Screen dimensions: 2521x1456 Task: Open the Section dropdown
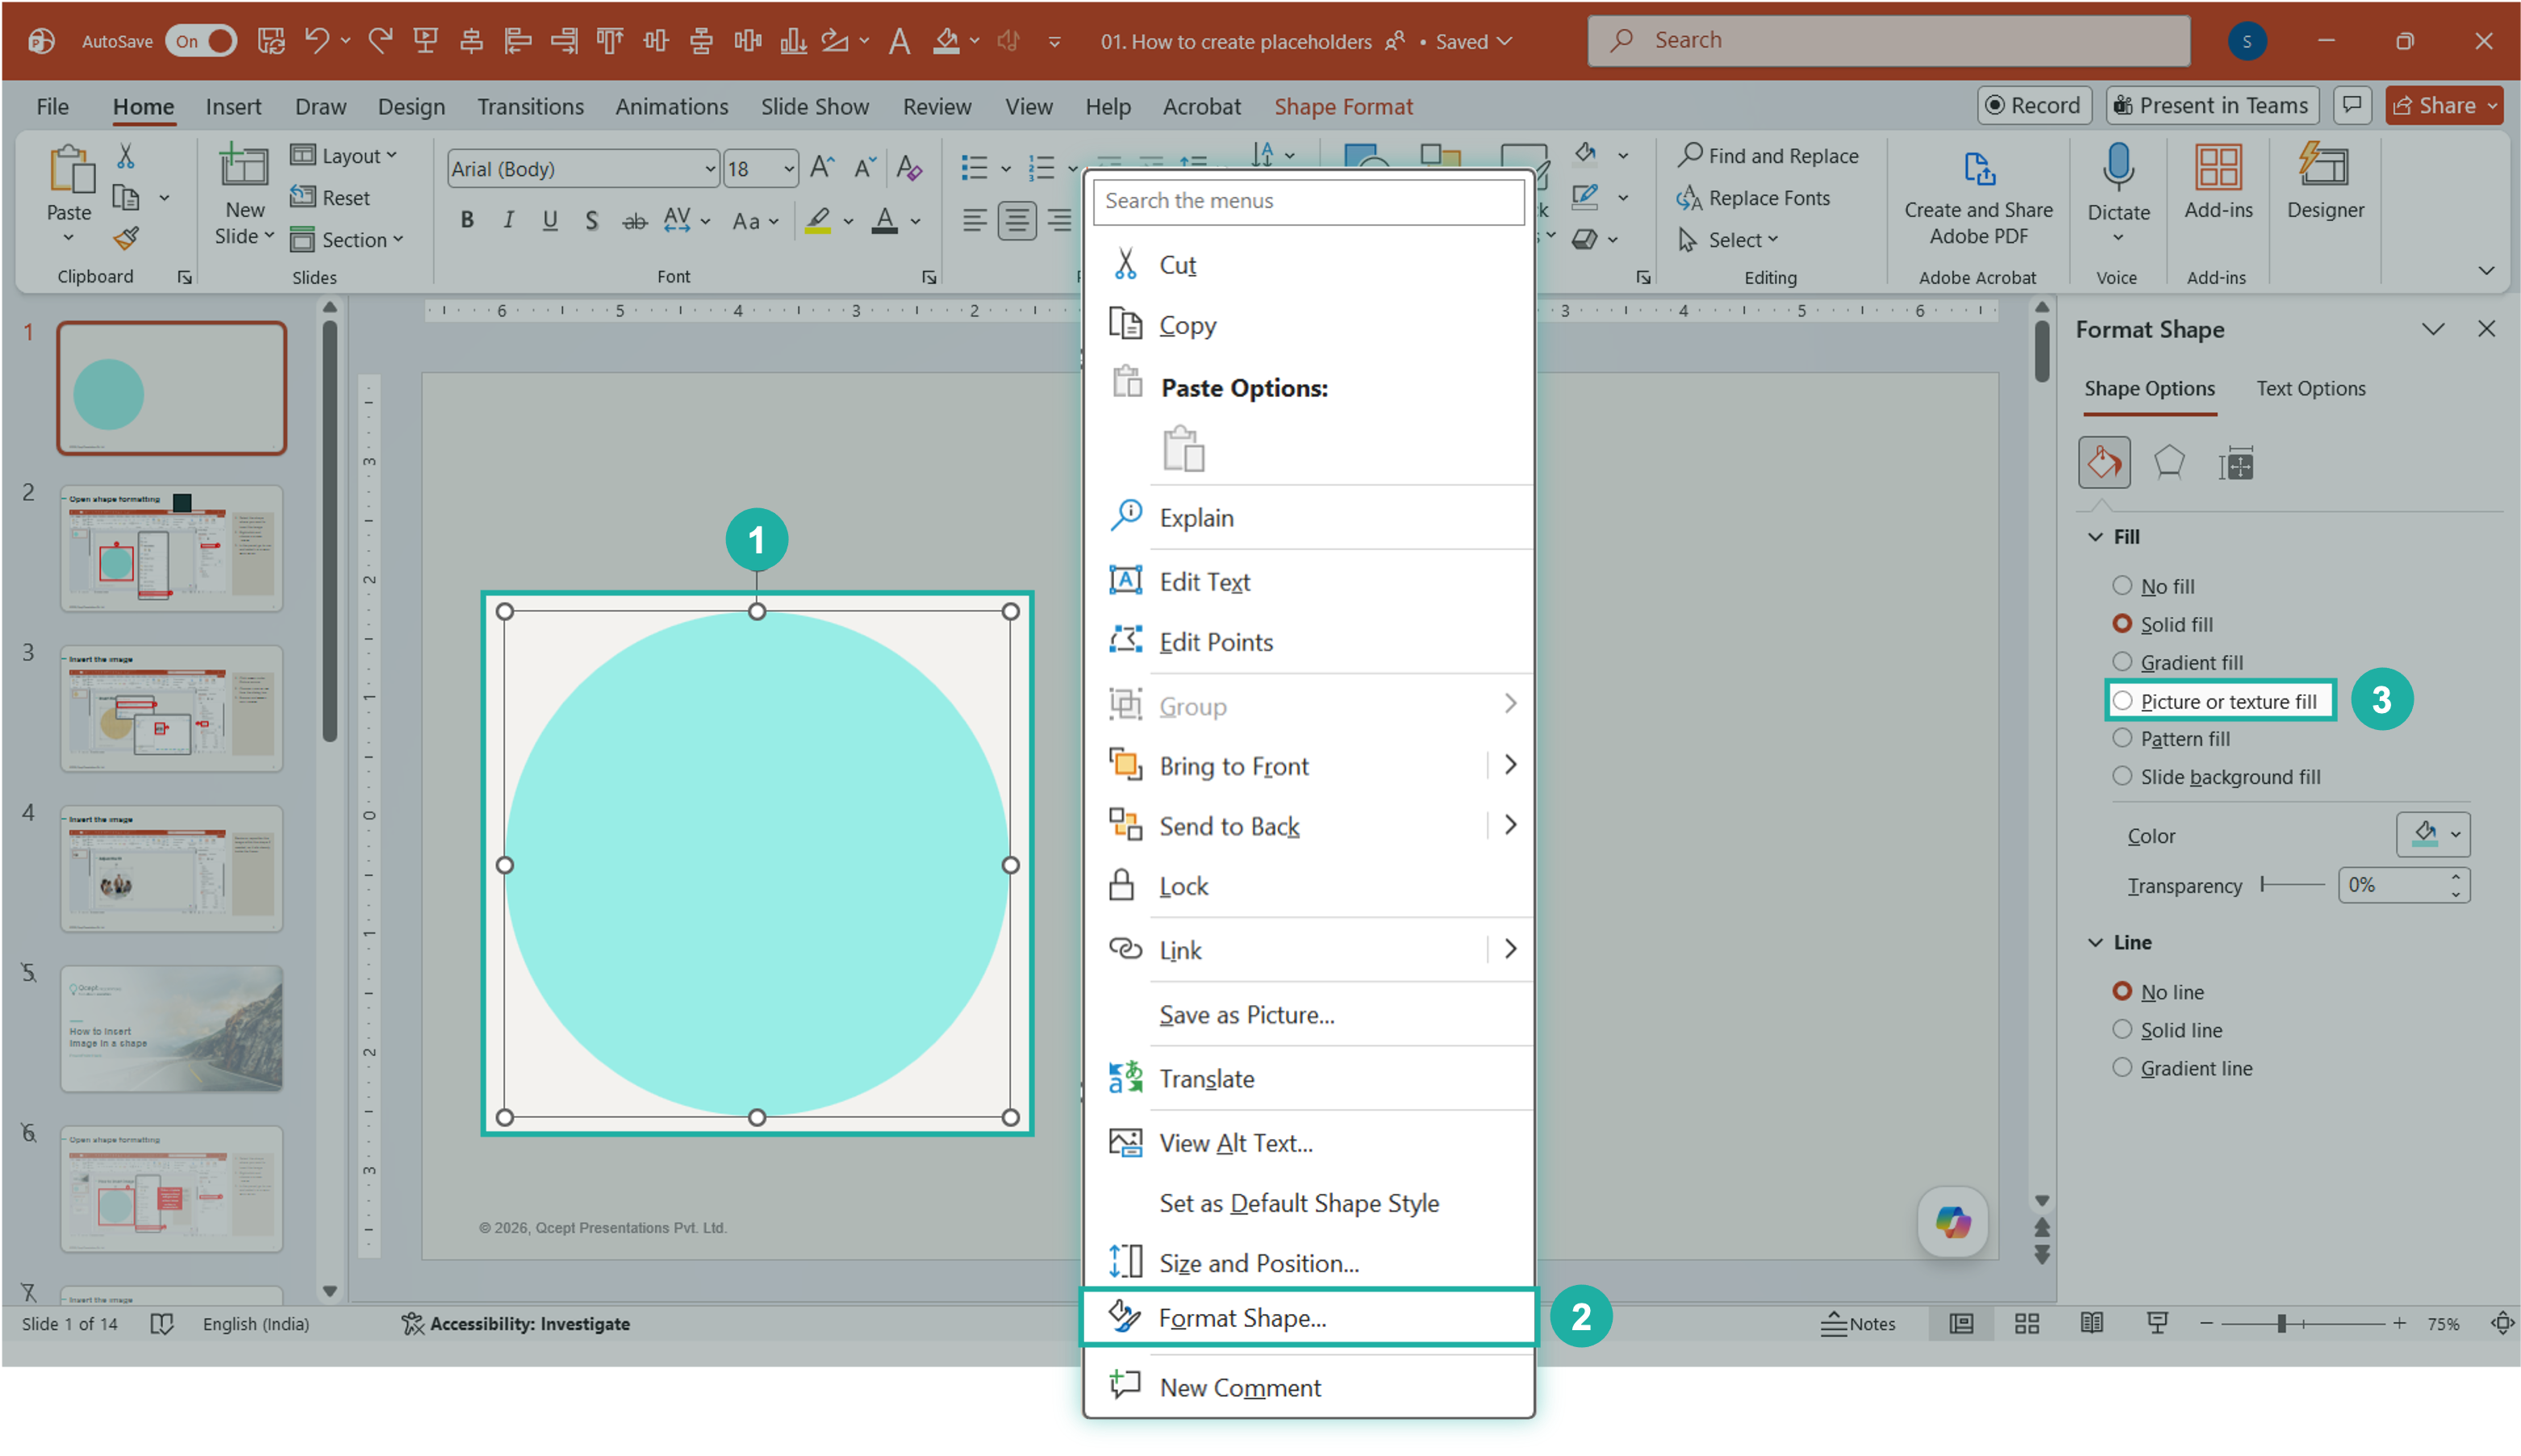(x=347, y=239)
